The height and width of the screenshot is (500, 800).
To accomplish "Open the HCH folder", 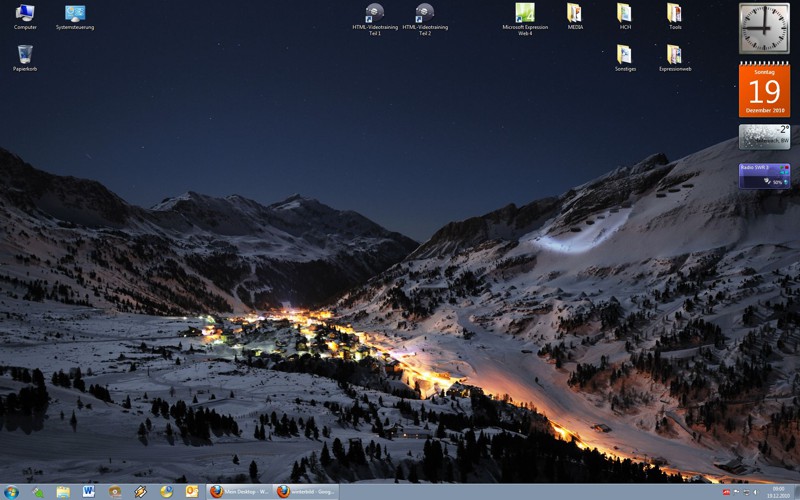I will click(x=625, y=14).
